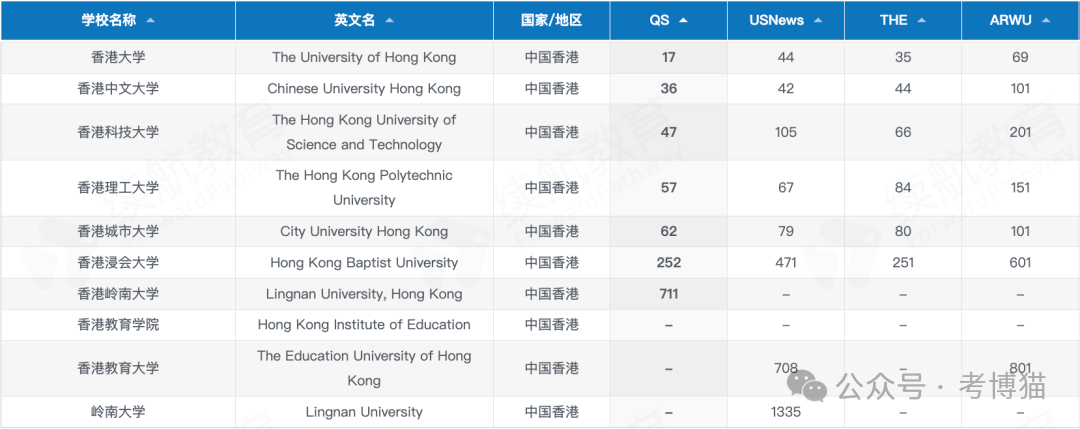Open Hong Kong Baptist University entry

point(364,262)
